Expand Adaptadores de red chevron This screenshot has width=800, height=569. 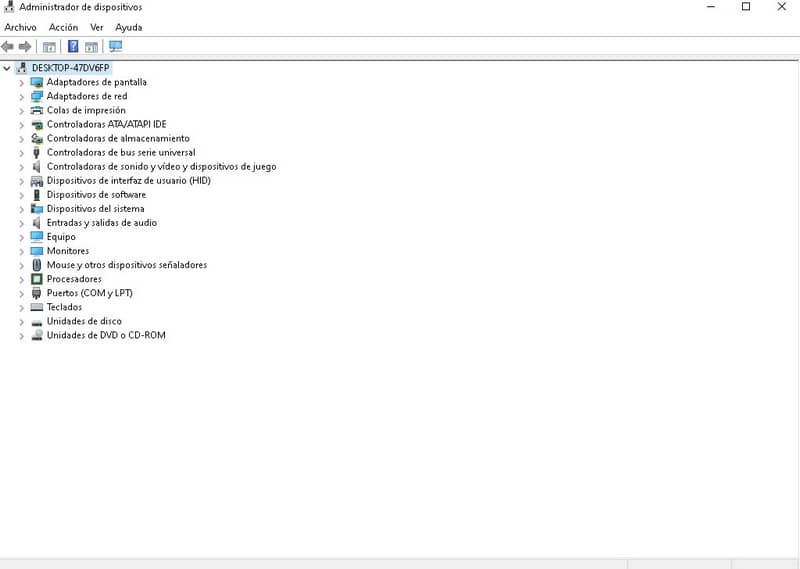click(x=21, y=97)
